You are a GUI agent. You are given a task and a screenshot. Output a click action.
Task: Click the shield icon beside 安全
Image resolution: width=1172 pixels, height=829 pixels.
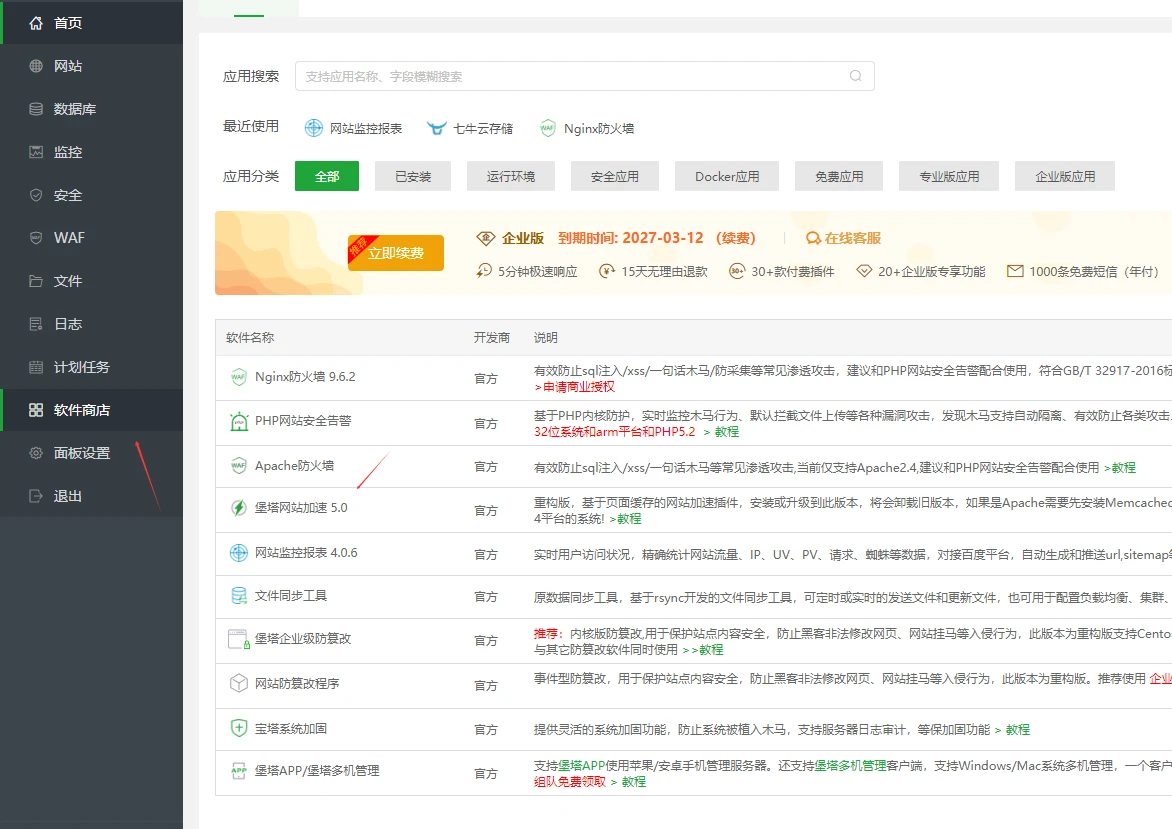pos(35,195)
